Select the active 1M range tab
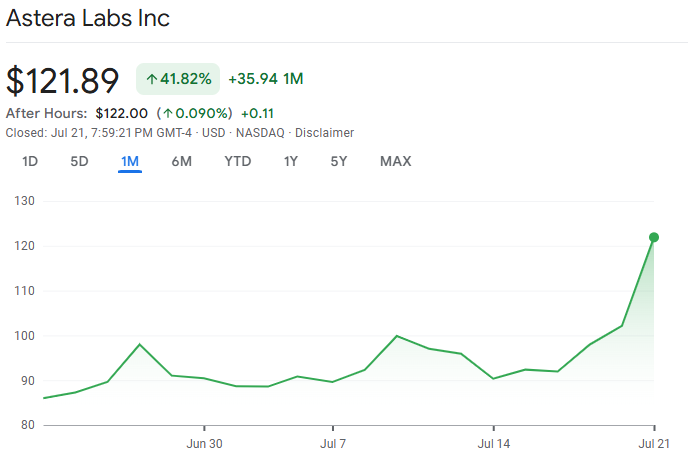Viewport: 688px width, 459px height. pos(130,161)
